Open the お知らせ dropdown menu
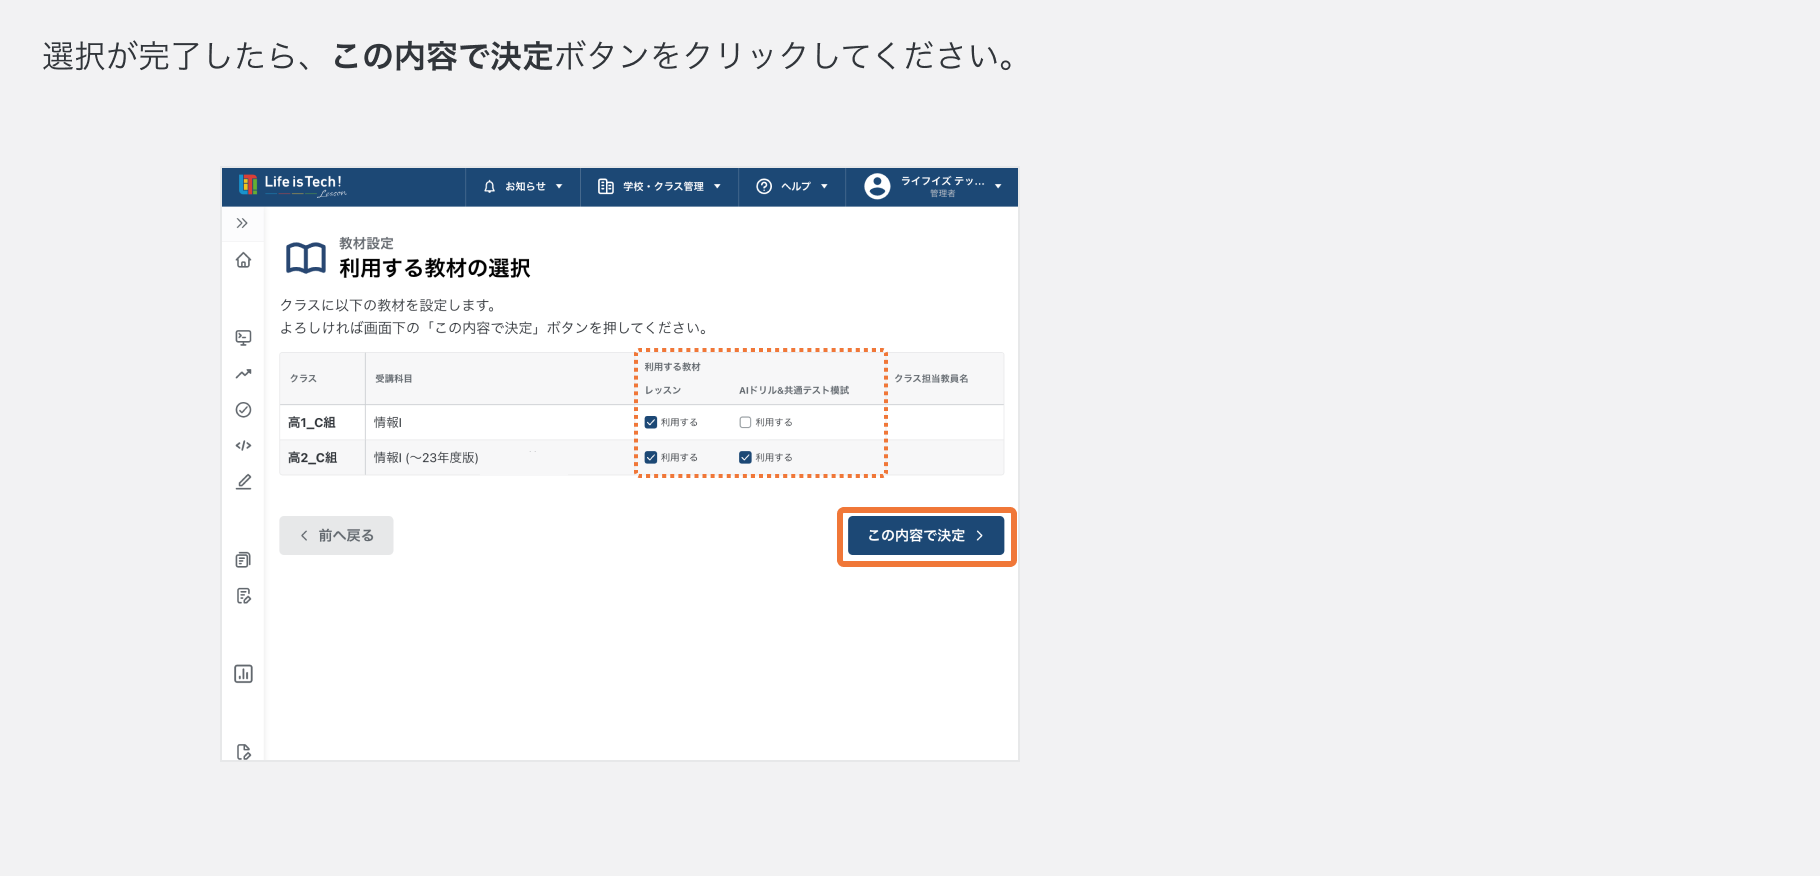This screenshot has width=1820, height=876. (523, 187)
